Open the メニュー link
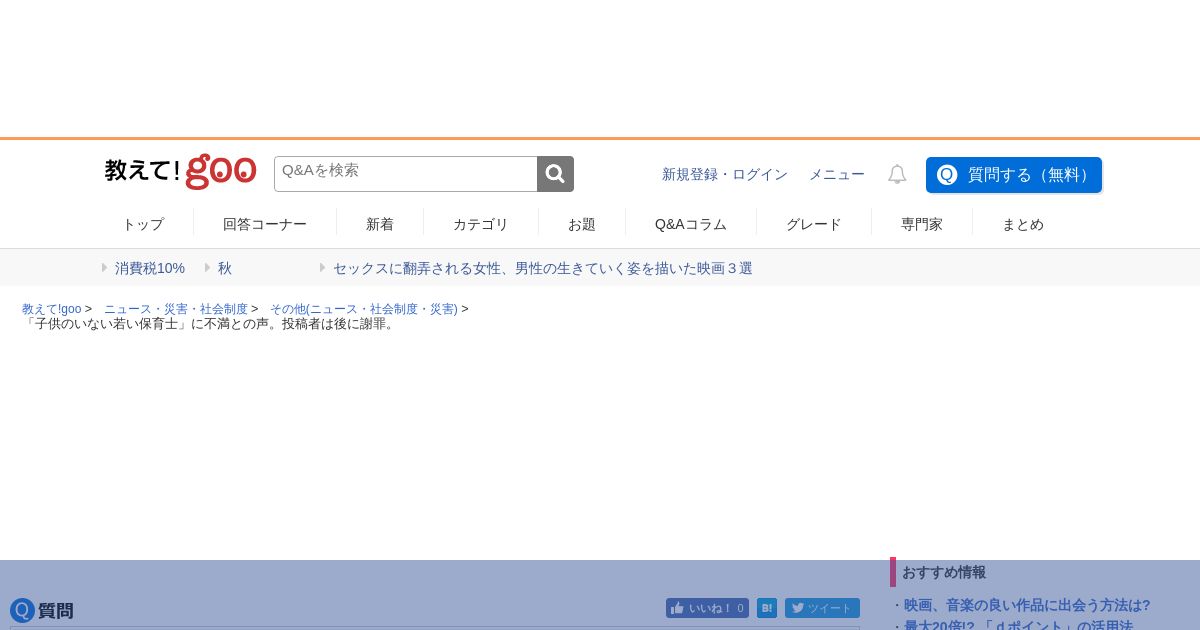The height and width of the screenshot is (630, 1200). tap(837, 174)
